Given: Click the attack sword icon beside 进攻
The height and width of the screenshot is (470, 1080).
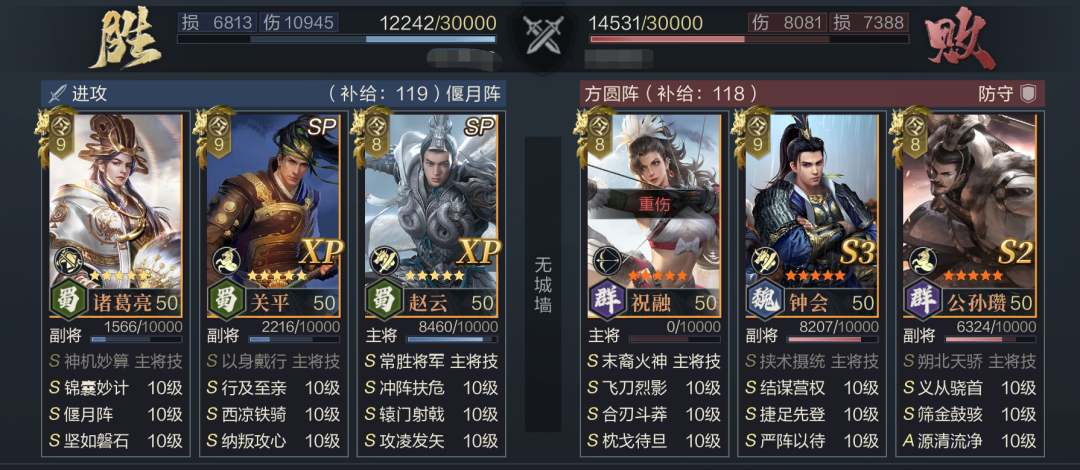Looking at the screenshot, I should [58, 94].
